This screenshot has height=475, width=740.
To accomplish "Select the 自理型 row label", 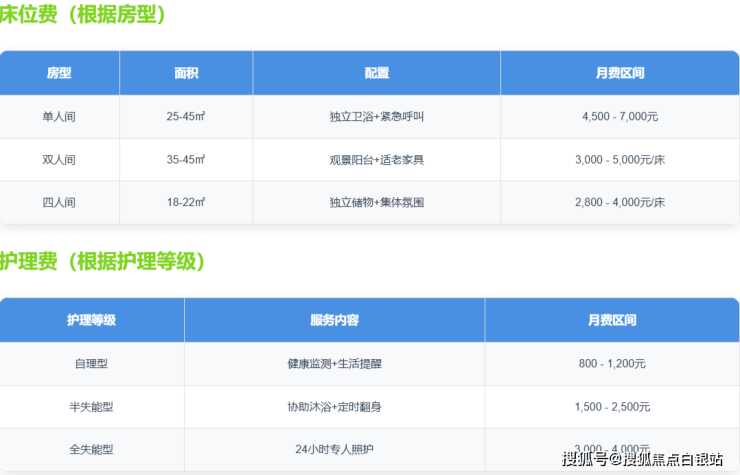I will (91, 364).
